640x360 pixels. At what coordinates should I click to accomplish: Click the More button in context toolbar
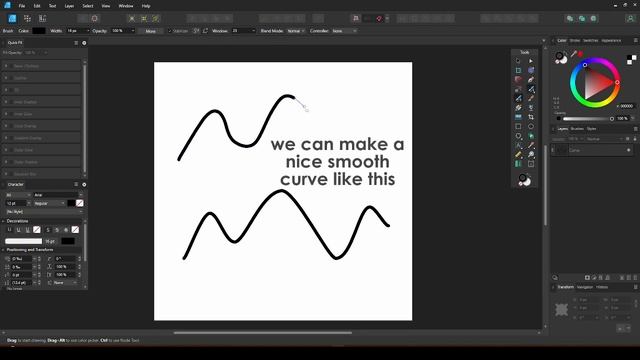click(x=151, y=31)
